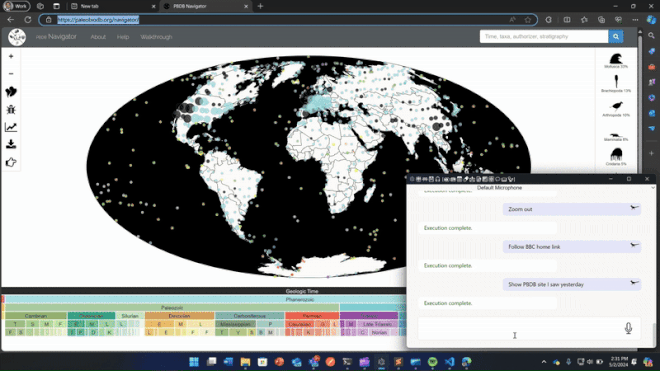Open Windows Start menu
660x371 pixels.
point(194,362)
